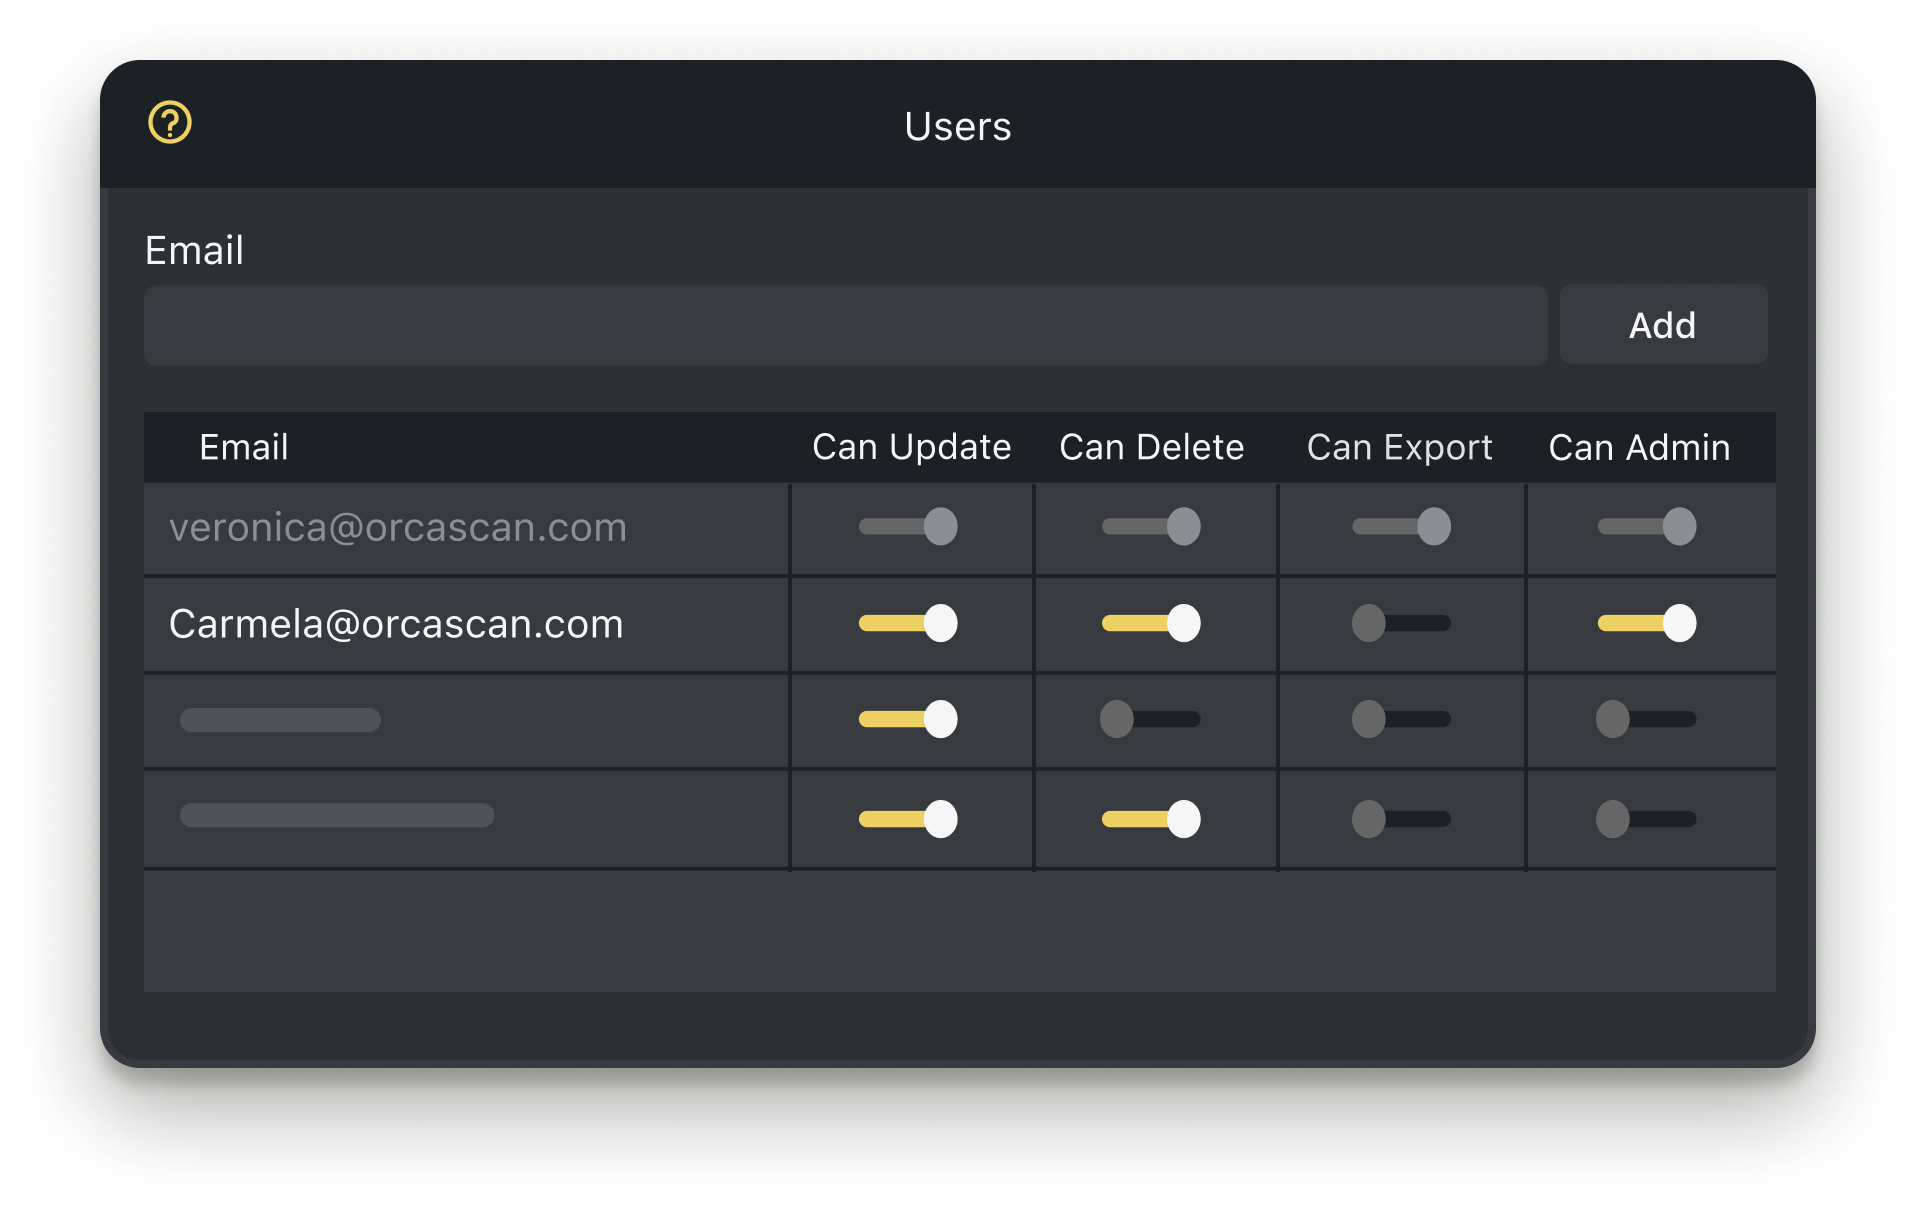Select the Carmela@orcascan.com row entry
1916x1208 pixels.
coord(396,623)
